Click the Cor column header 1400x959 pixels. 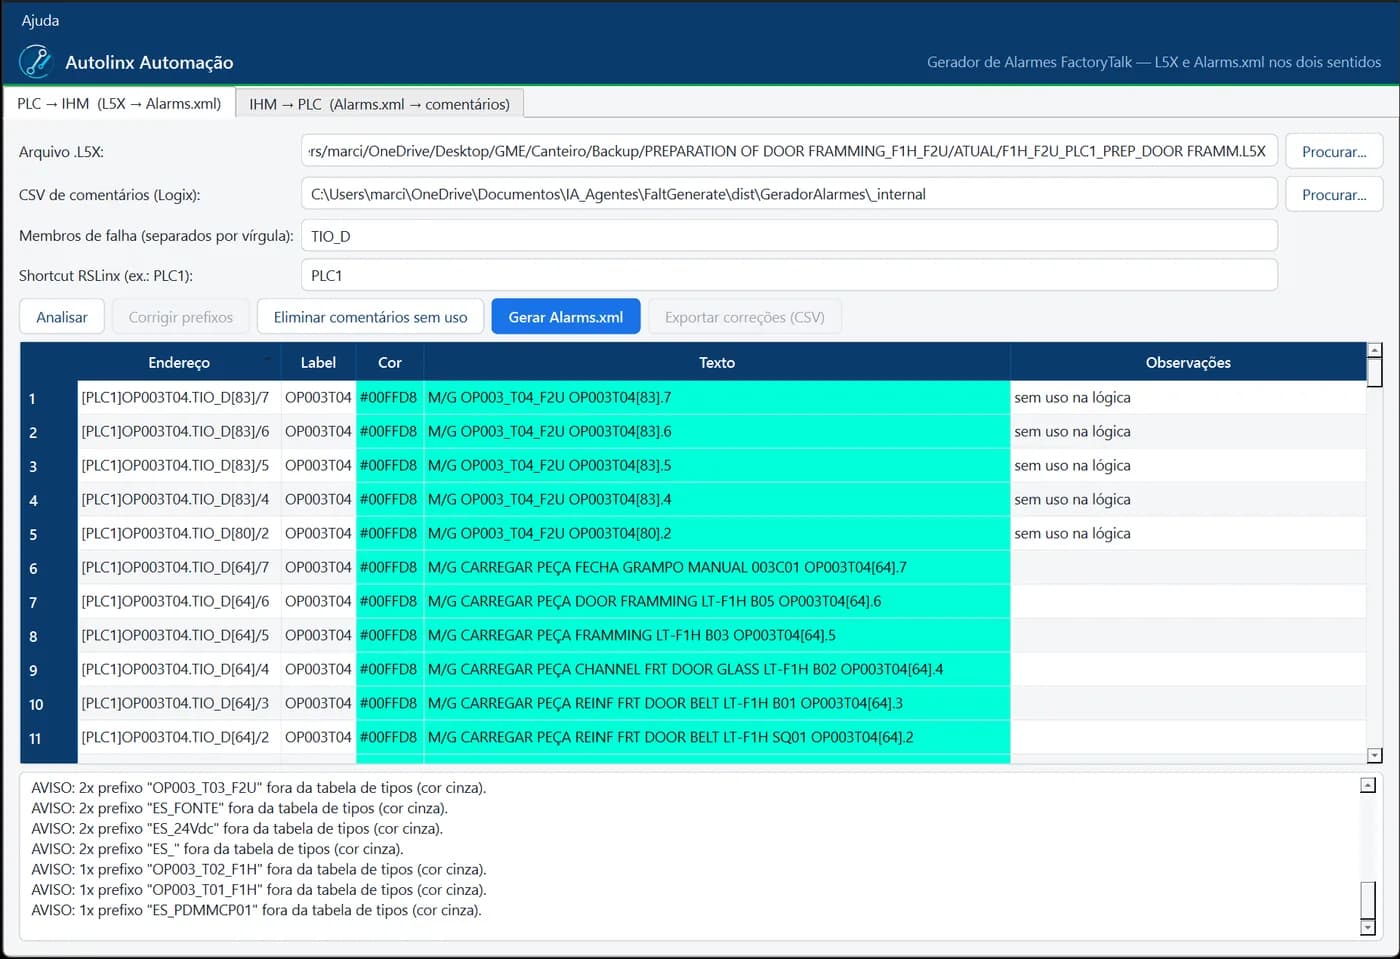(390, 362)
